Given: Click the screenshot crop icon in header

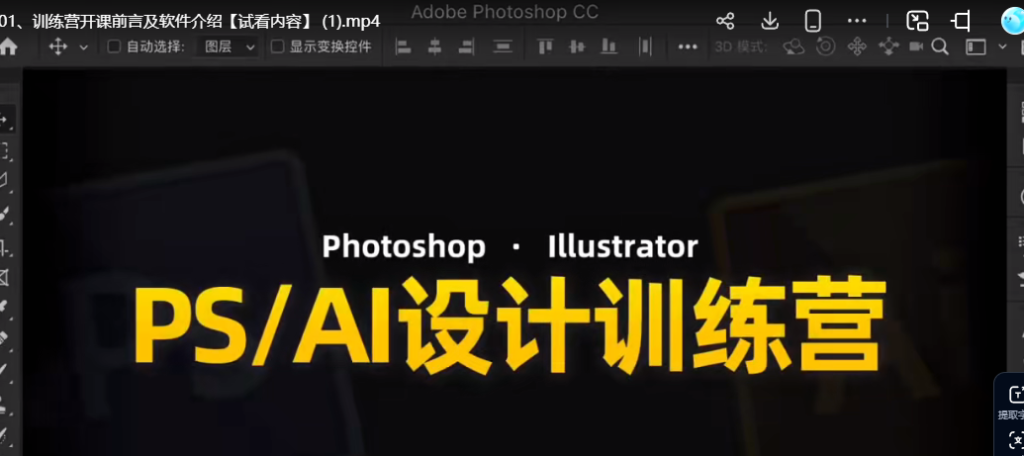Looking at the screenshot, I should 961,22.
